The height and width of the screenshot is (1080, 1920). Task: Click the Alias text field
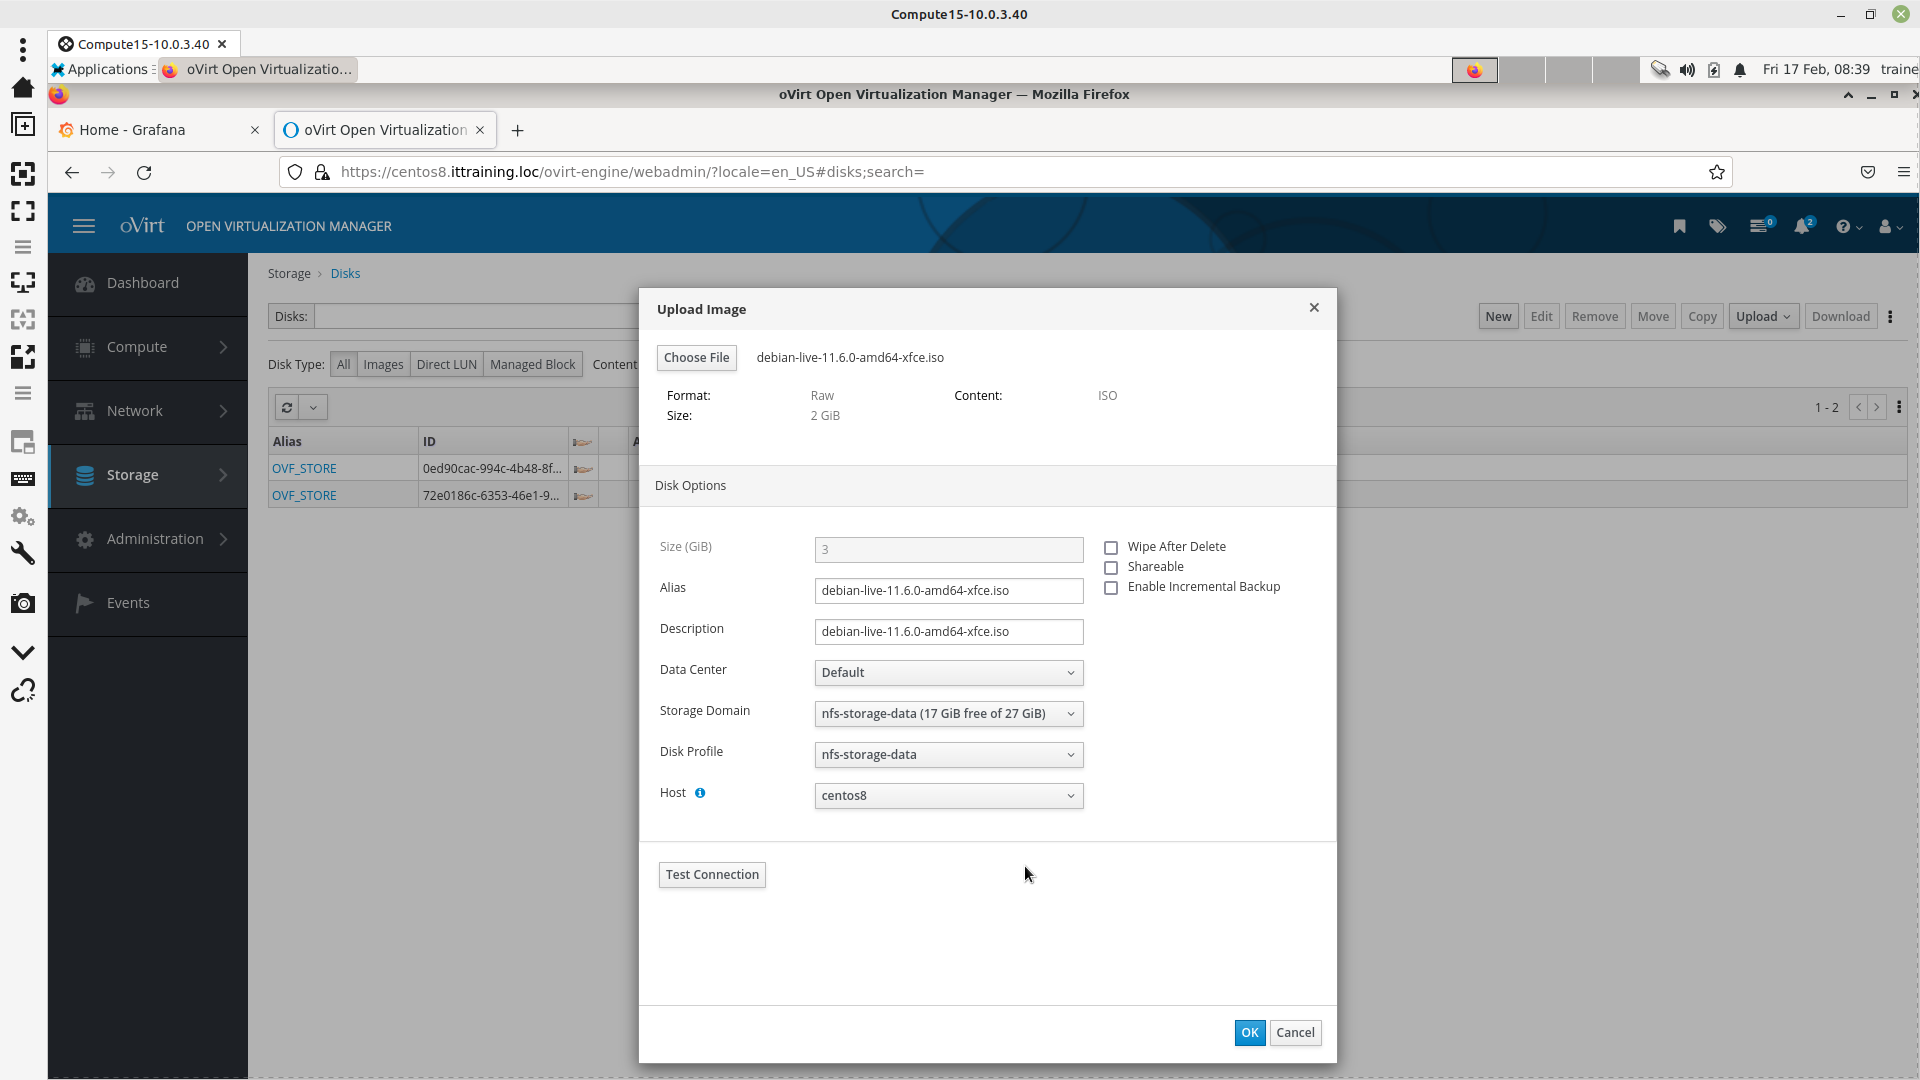click(x=948, y=591)
